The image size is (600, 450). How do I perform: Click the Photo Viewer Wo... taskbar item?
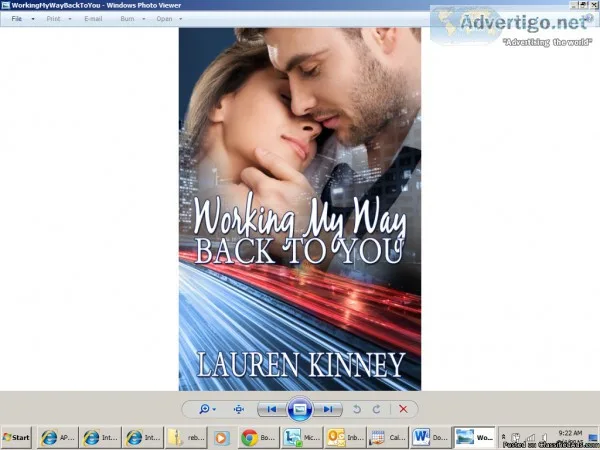tap(474, 437)
